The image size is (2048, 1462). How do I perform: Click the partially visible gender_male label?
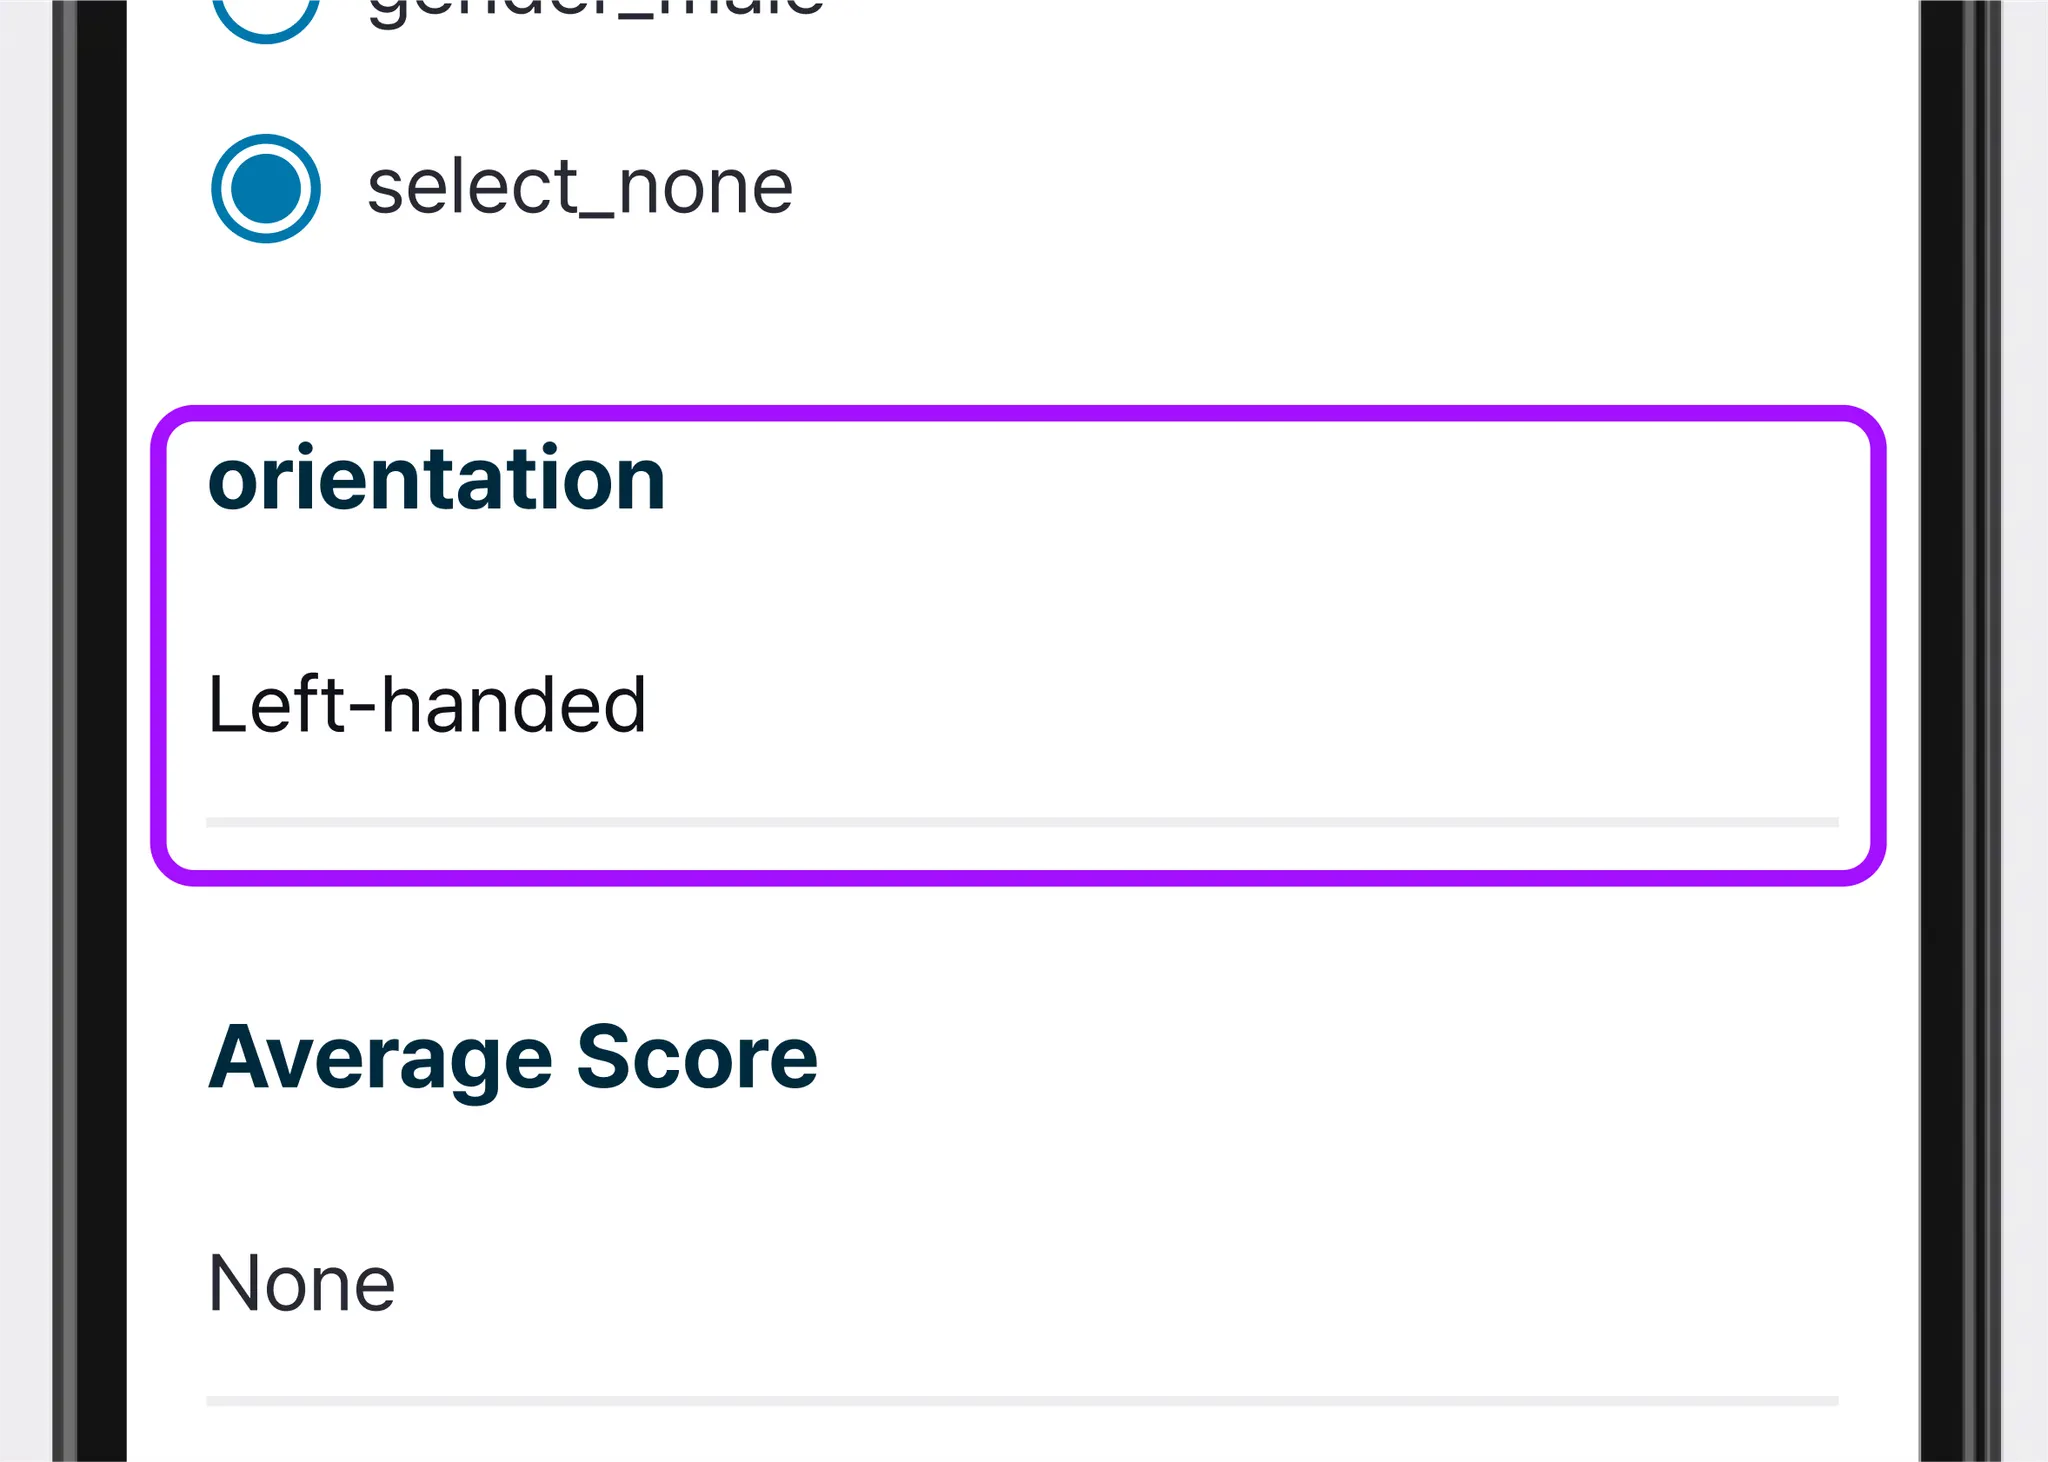click(596, 10)
